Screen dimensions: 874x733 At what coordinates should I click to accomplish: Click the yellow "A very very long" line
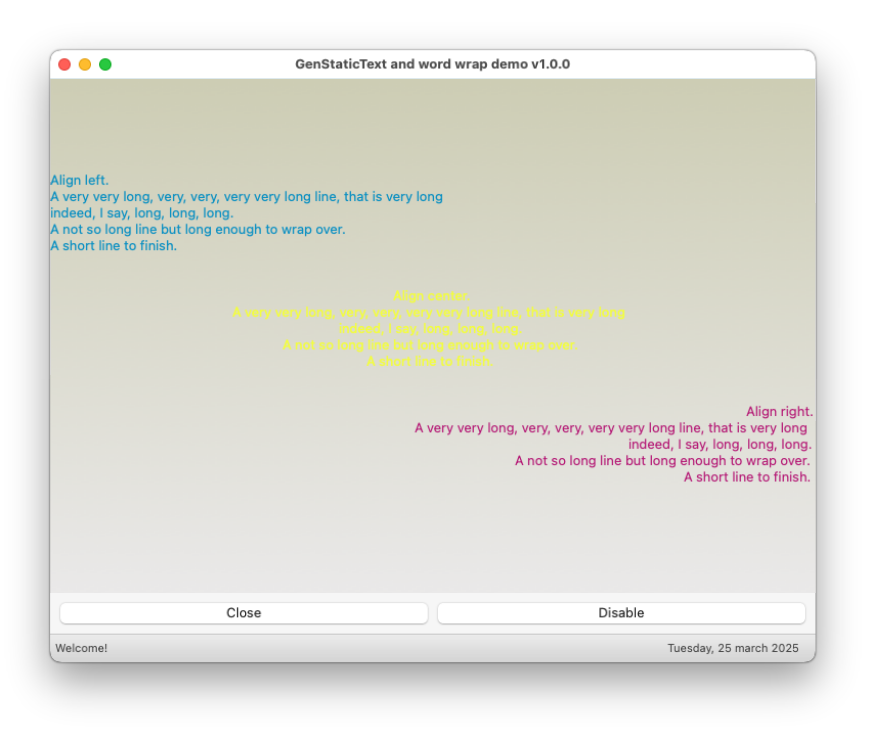coord(428,312)
